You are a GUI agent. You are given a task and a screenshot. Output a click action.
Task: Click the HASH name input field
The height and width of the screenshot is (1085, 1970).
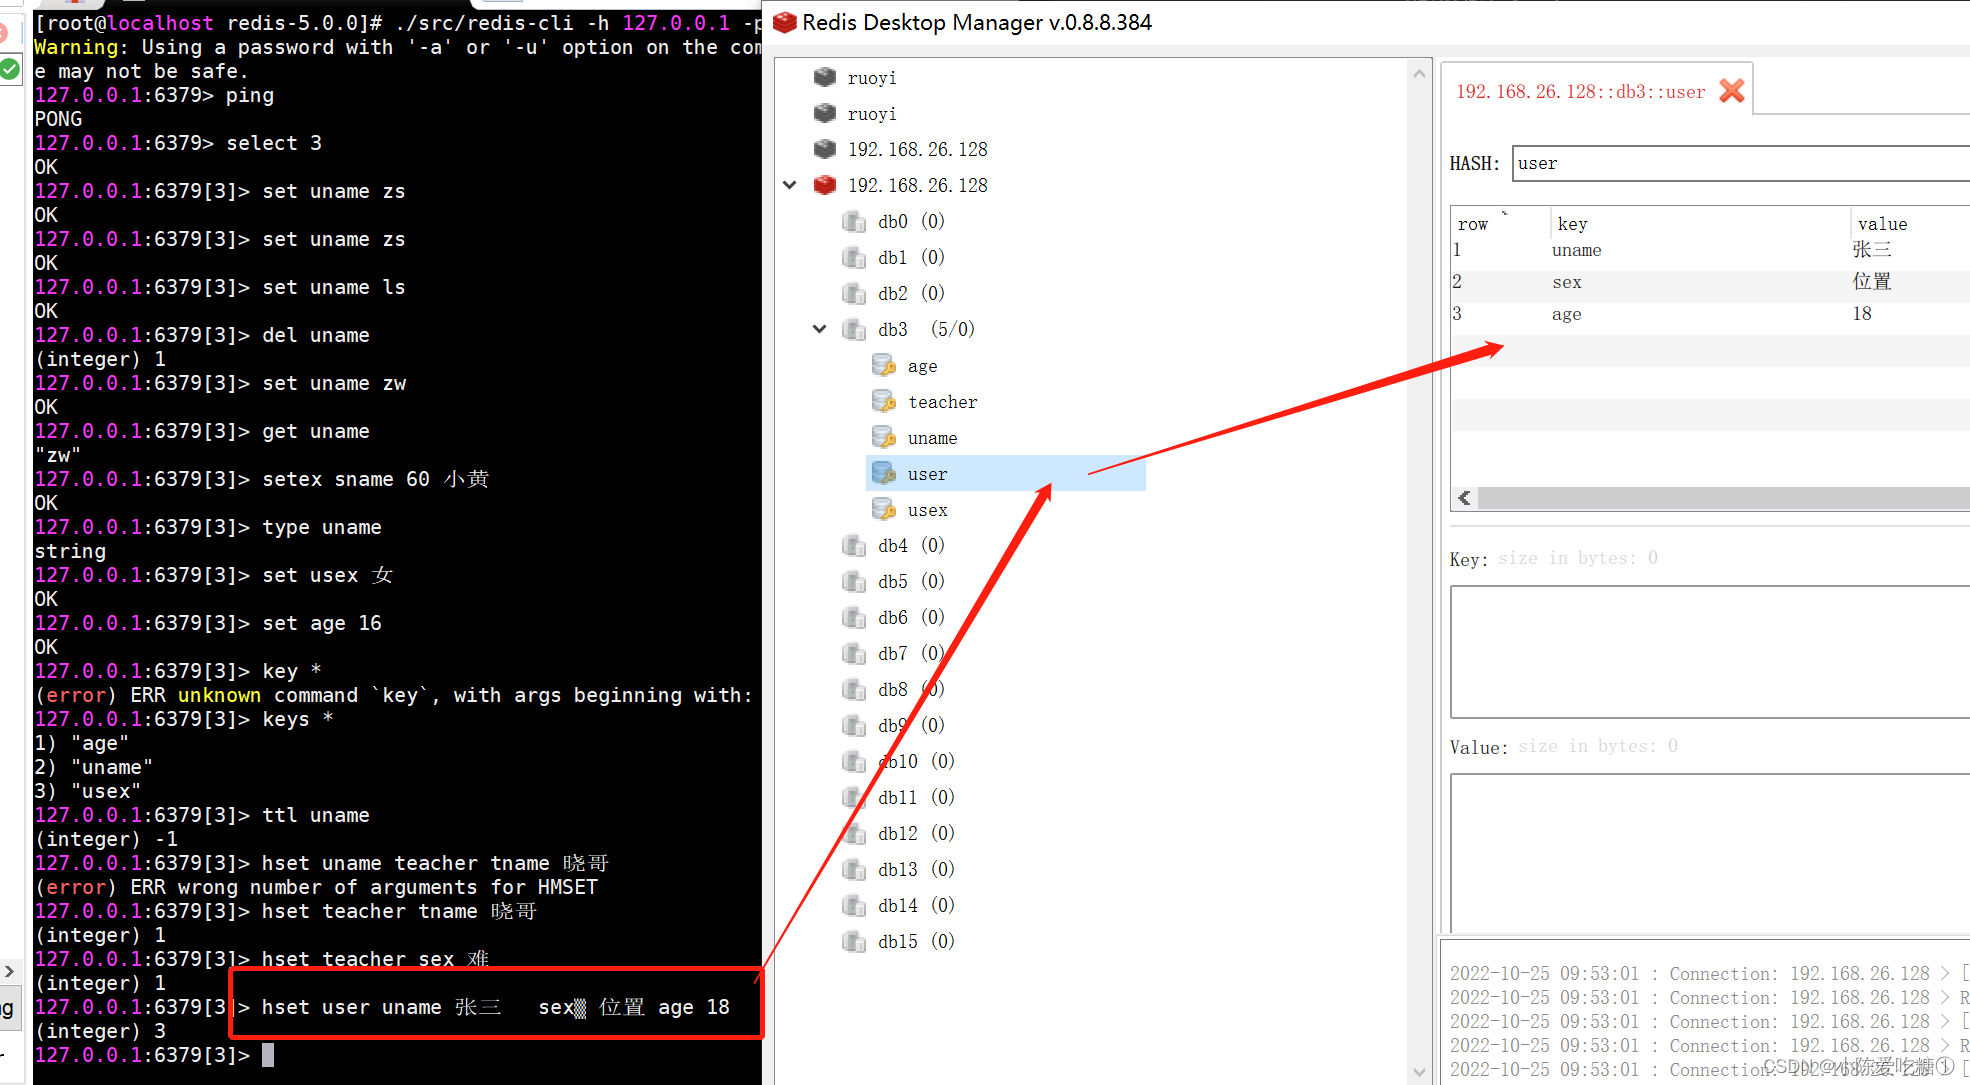[x=1740, y=163]
